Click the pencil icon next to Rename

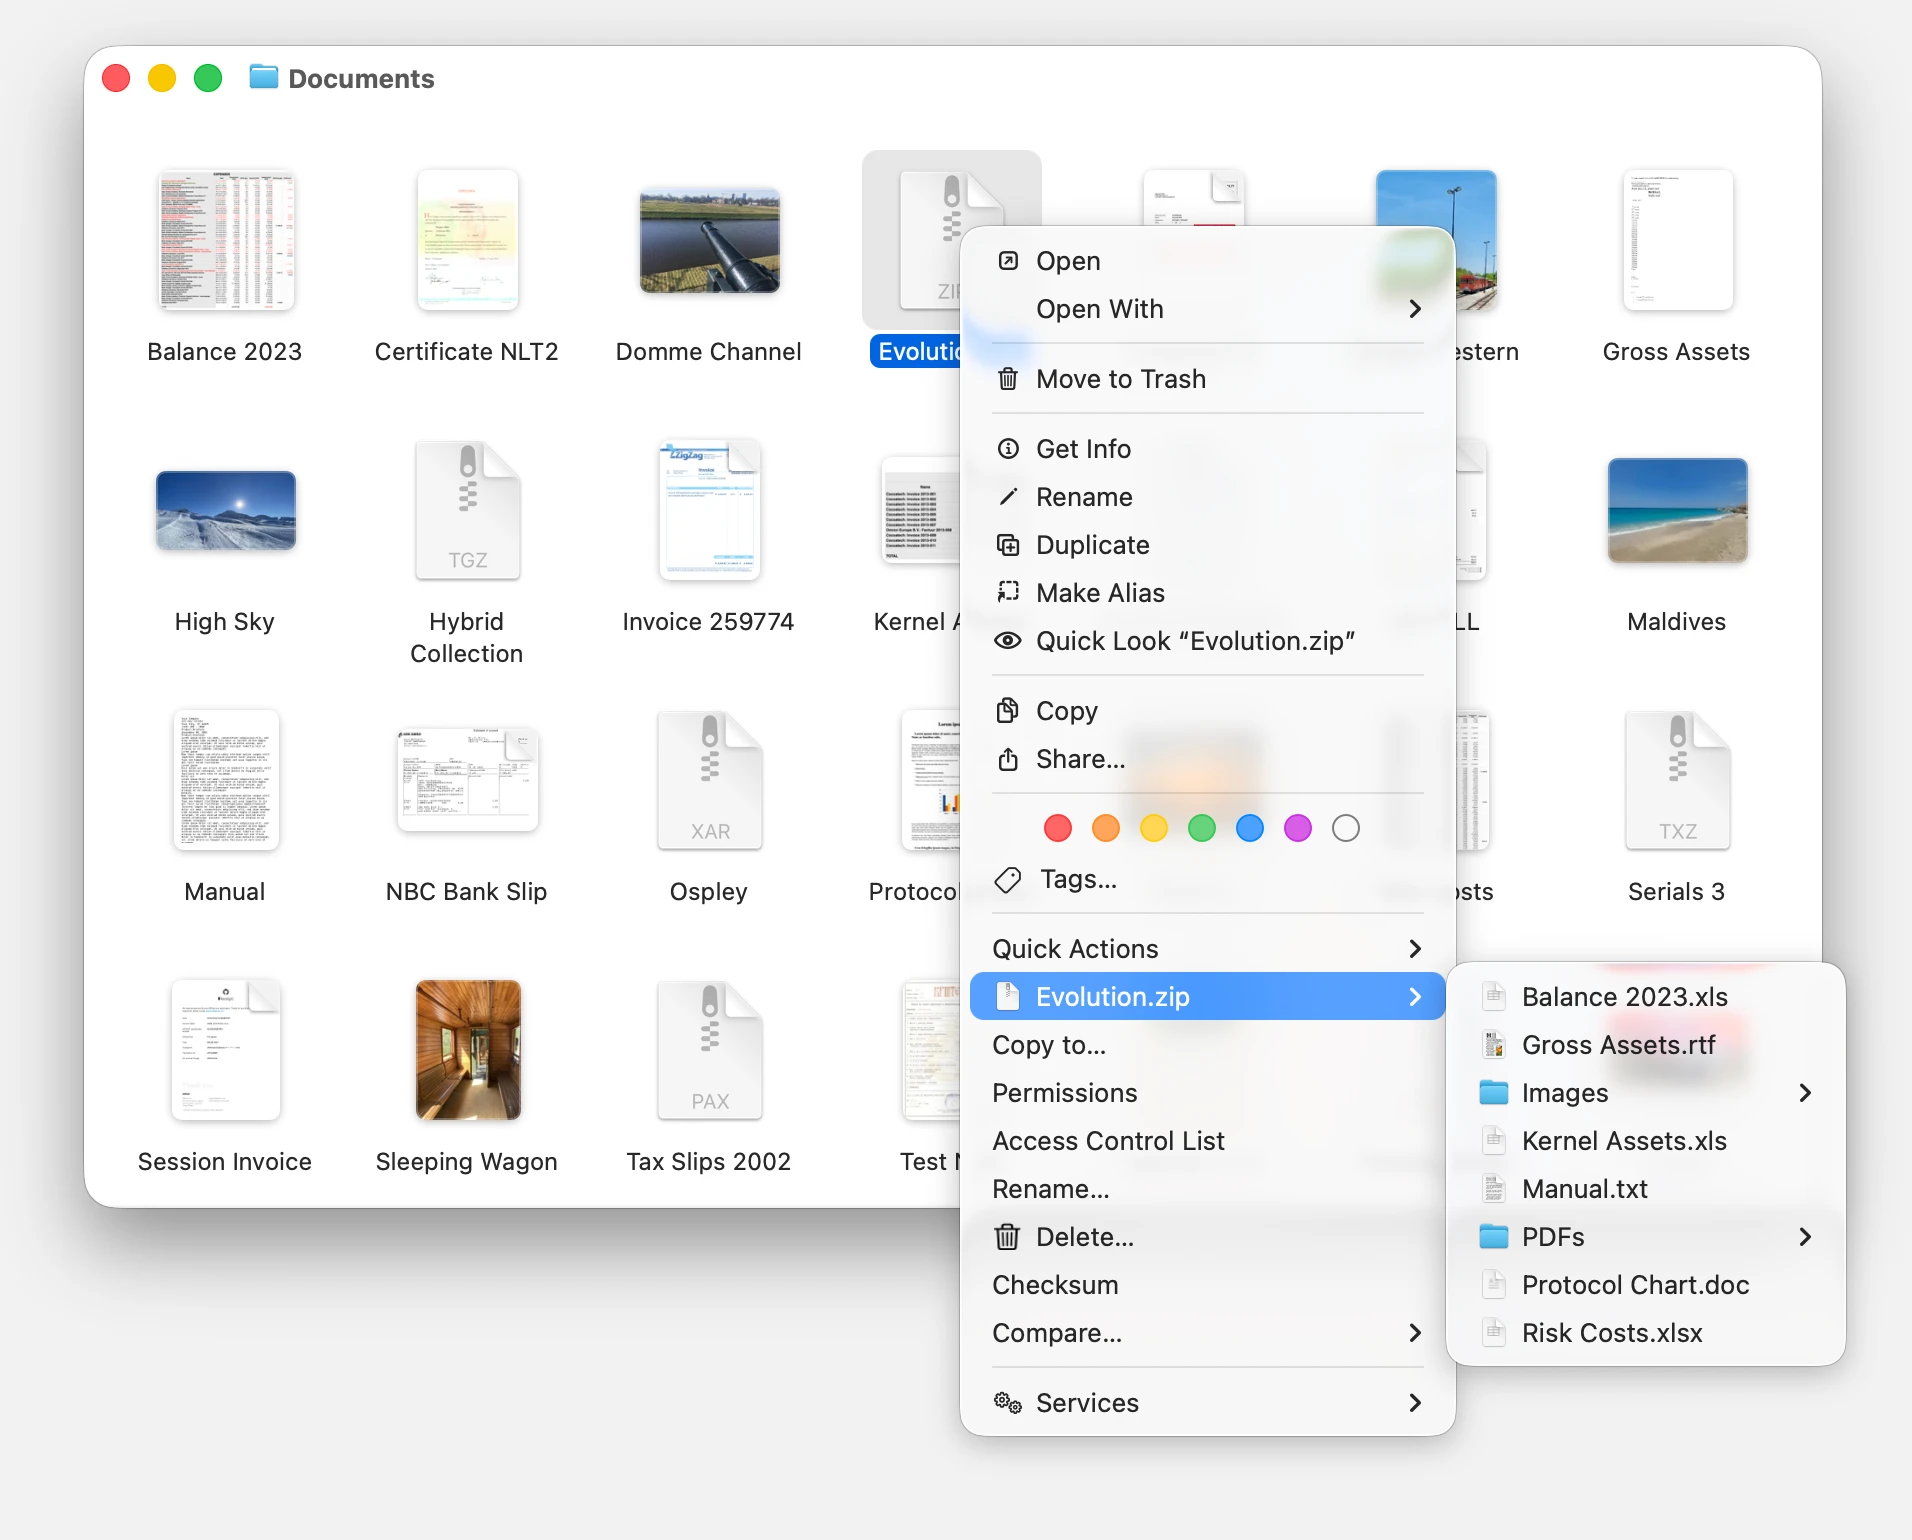pyautogui.click(x=1008, y=497)
